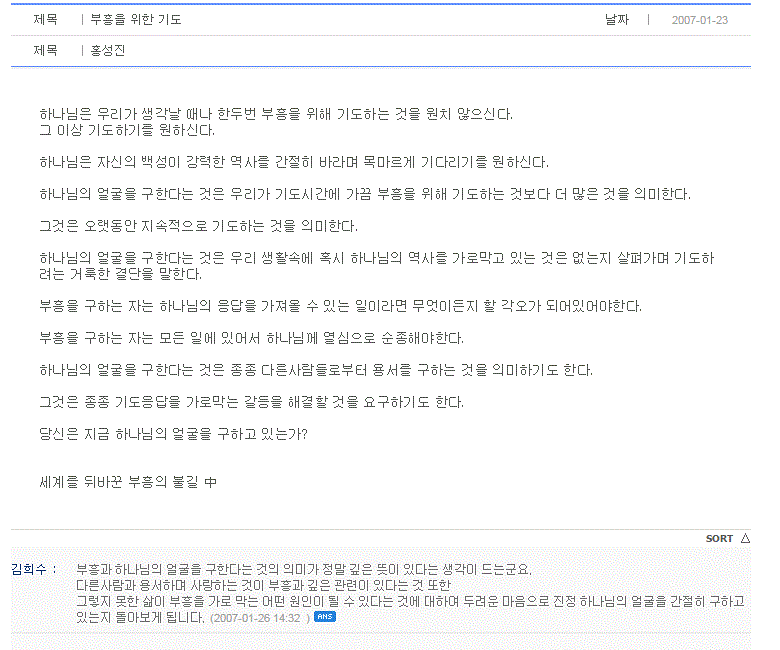Click the line 당신은 지금 하나님의 얼굴을 구하고 있는가?

(173, 434)
